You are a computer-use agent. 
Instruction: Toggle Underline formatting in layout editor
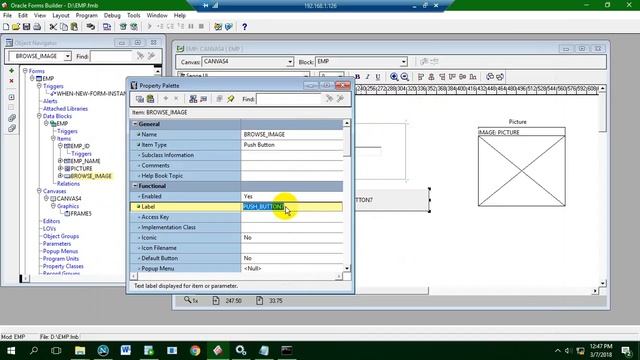(378, 77)
